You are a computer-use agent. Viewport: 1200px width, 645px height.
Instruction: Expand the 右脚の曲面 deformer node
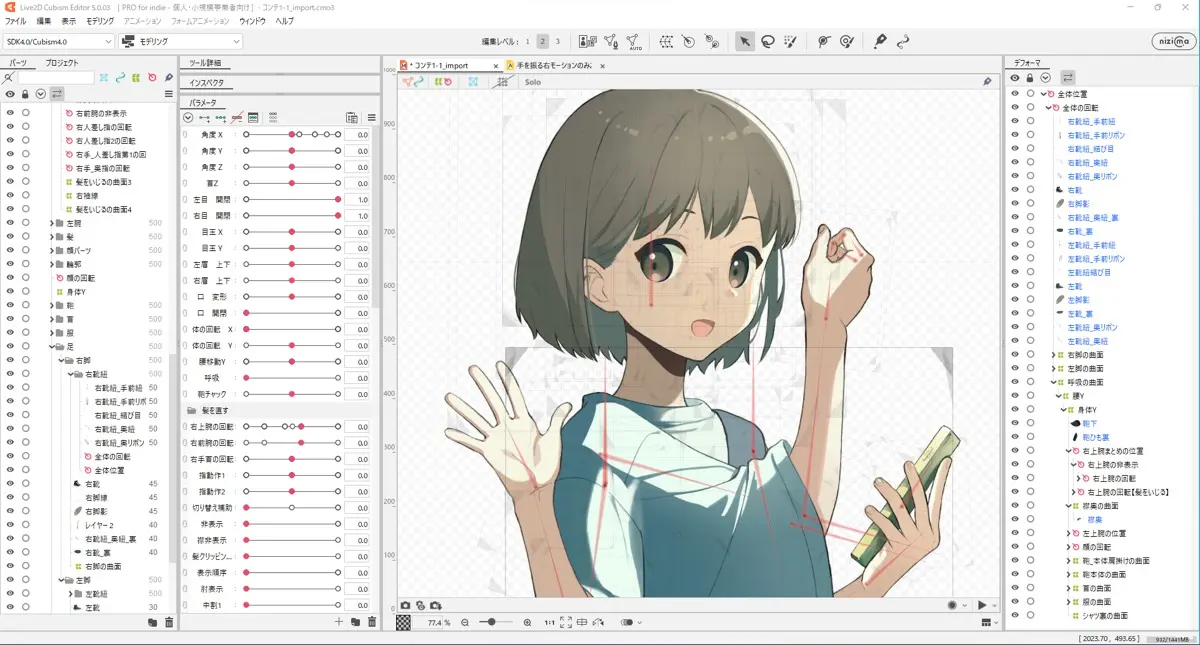click(x=1055, y=355)
